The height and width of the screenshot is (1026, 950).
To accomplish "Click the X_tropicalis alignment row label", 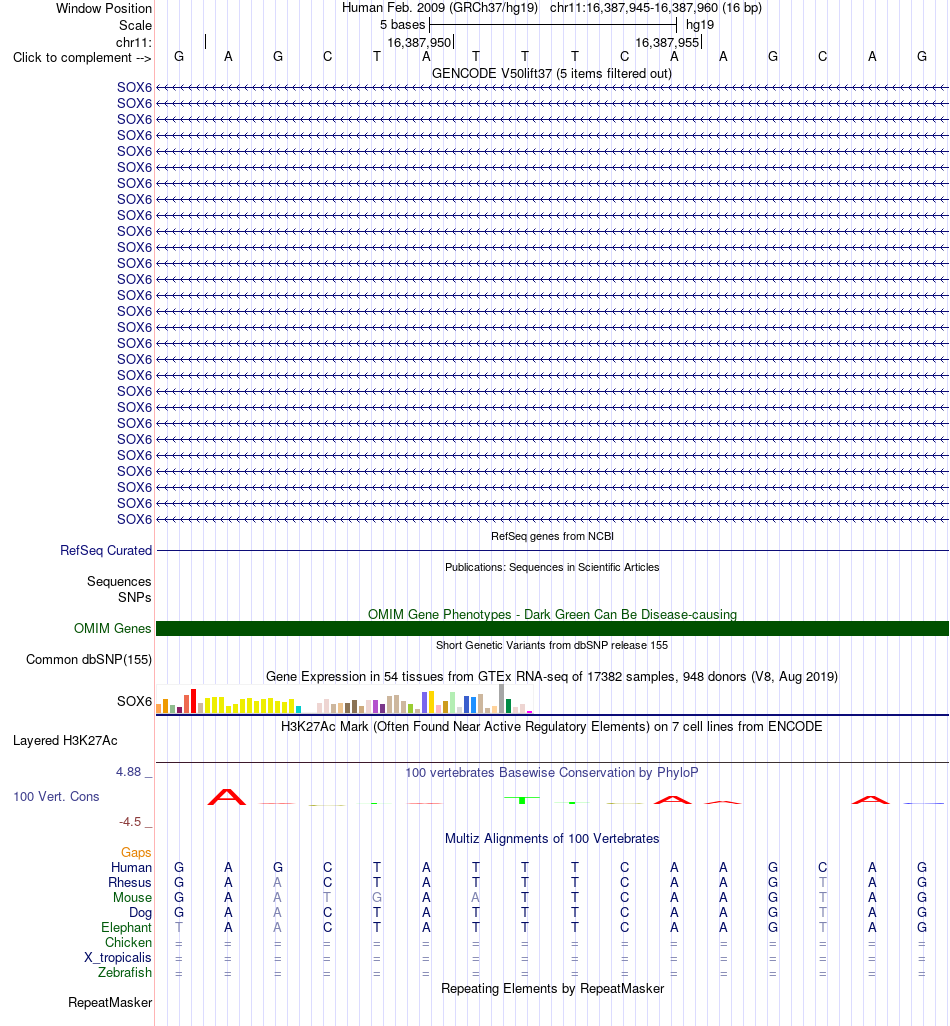I will [118, 958].
